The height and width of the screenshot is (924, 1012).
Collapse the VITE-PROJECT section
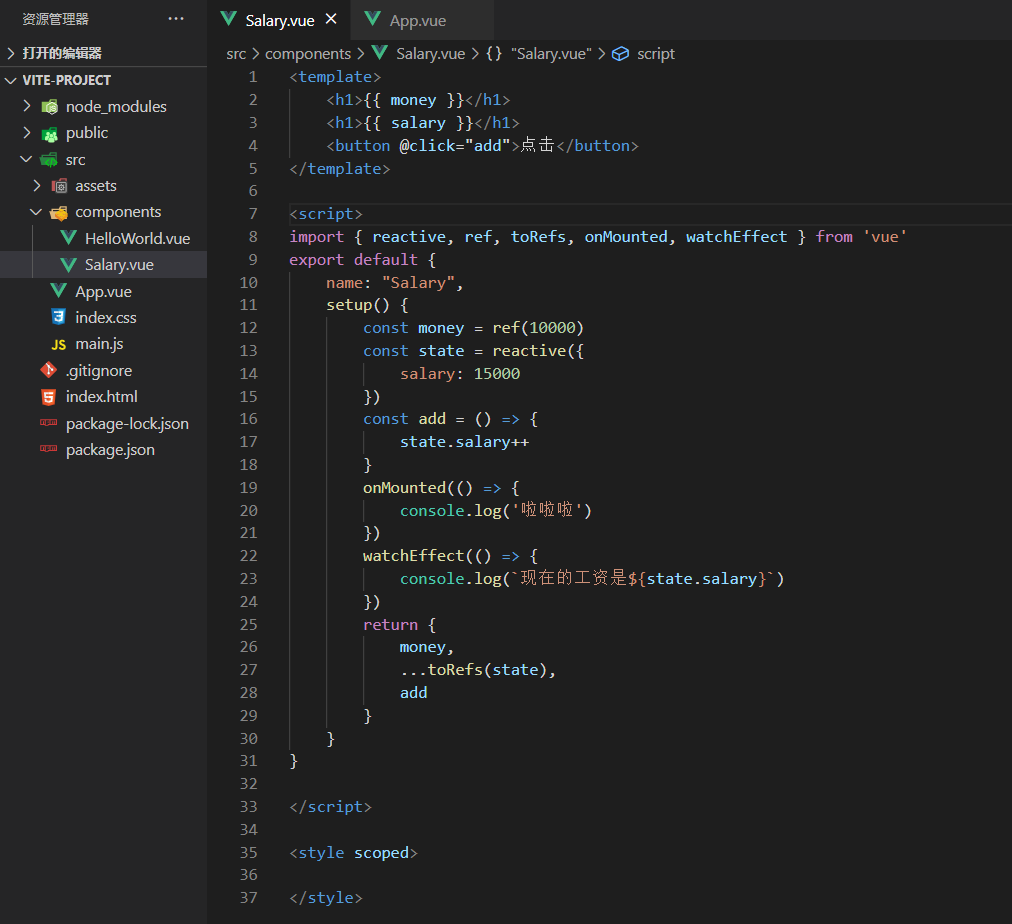(10, 79)
